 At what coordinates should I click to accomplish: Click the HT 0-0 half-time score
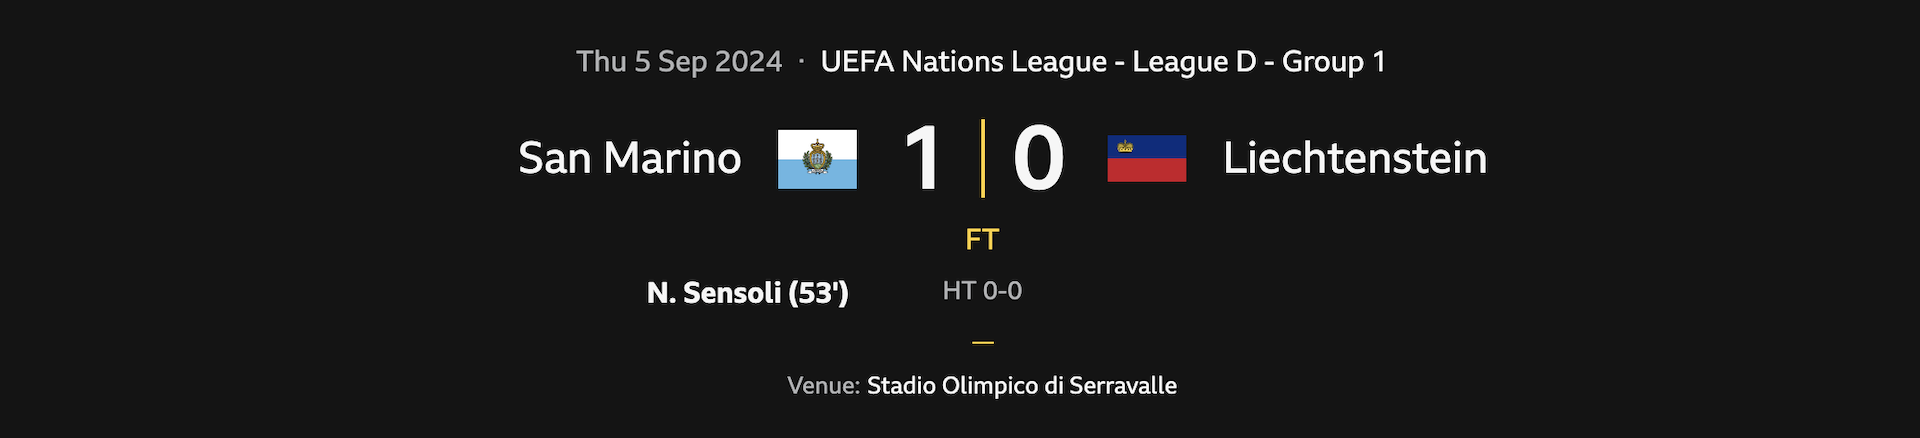[x=982, y=291]
